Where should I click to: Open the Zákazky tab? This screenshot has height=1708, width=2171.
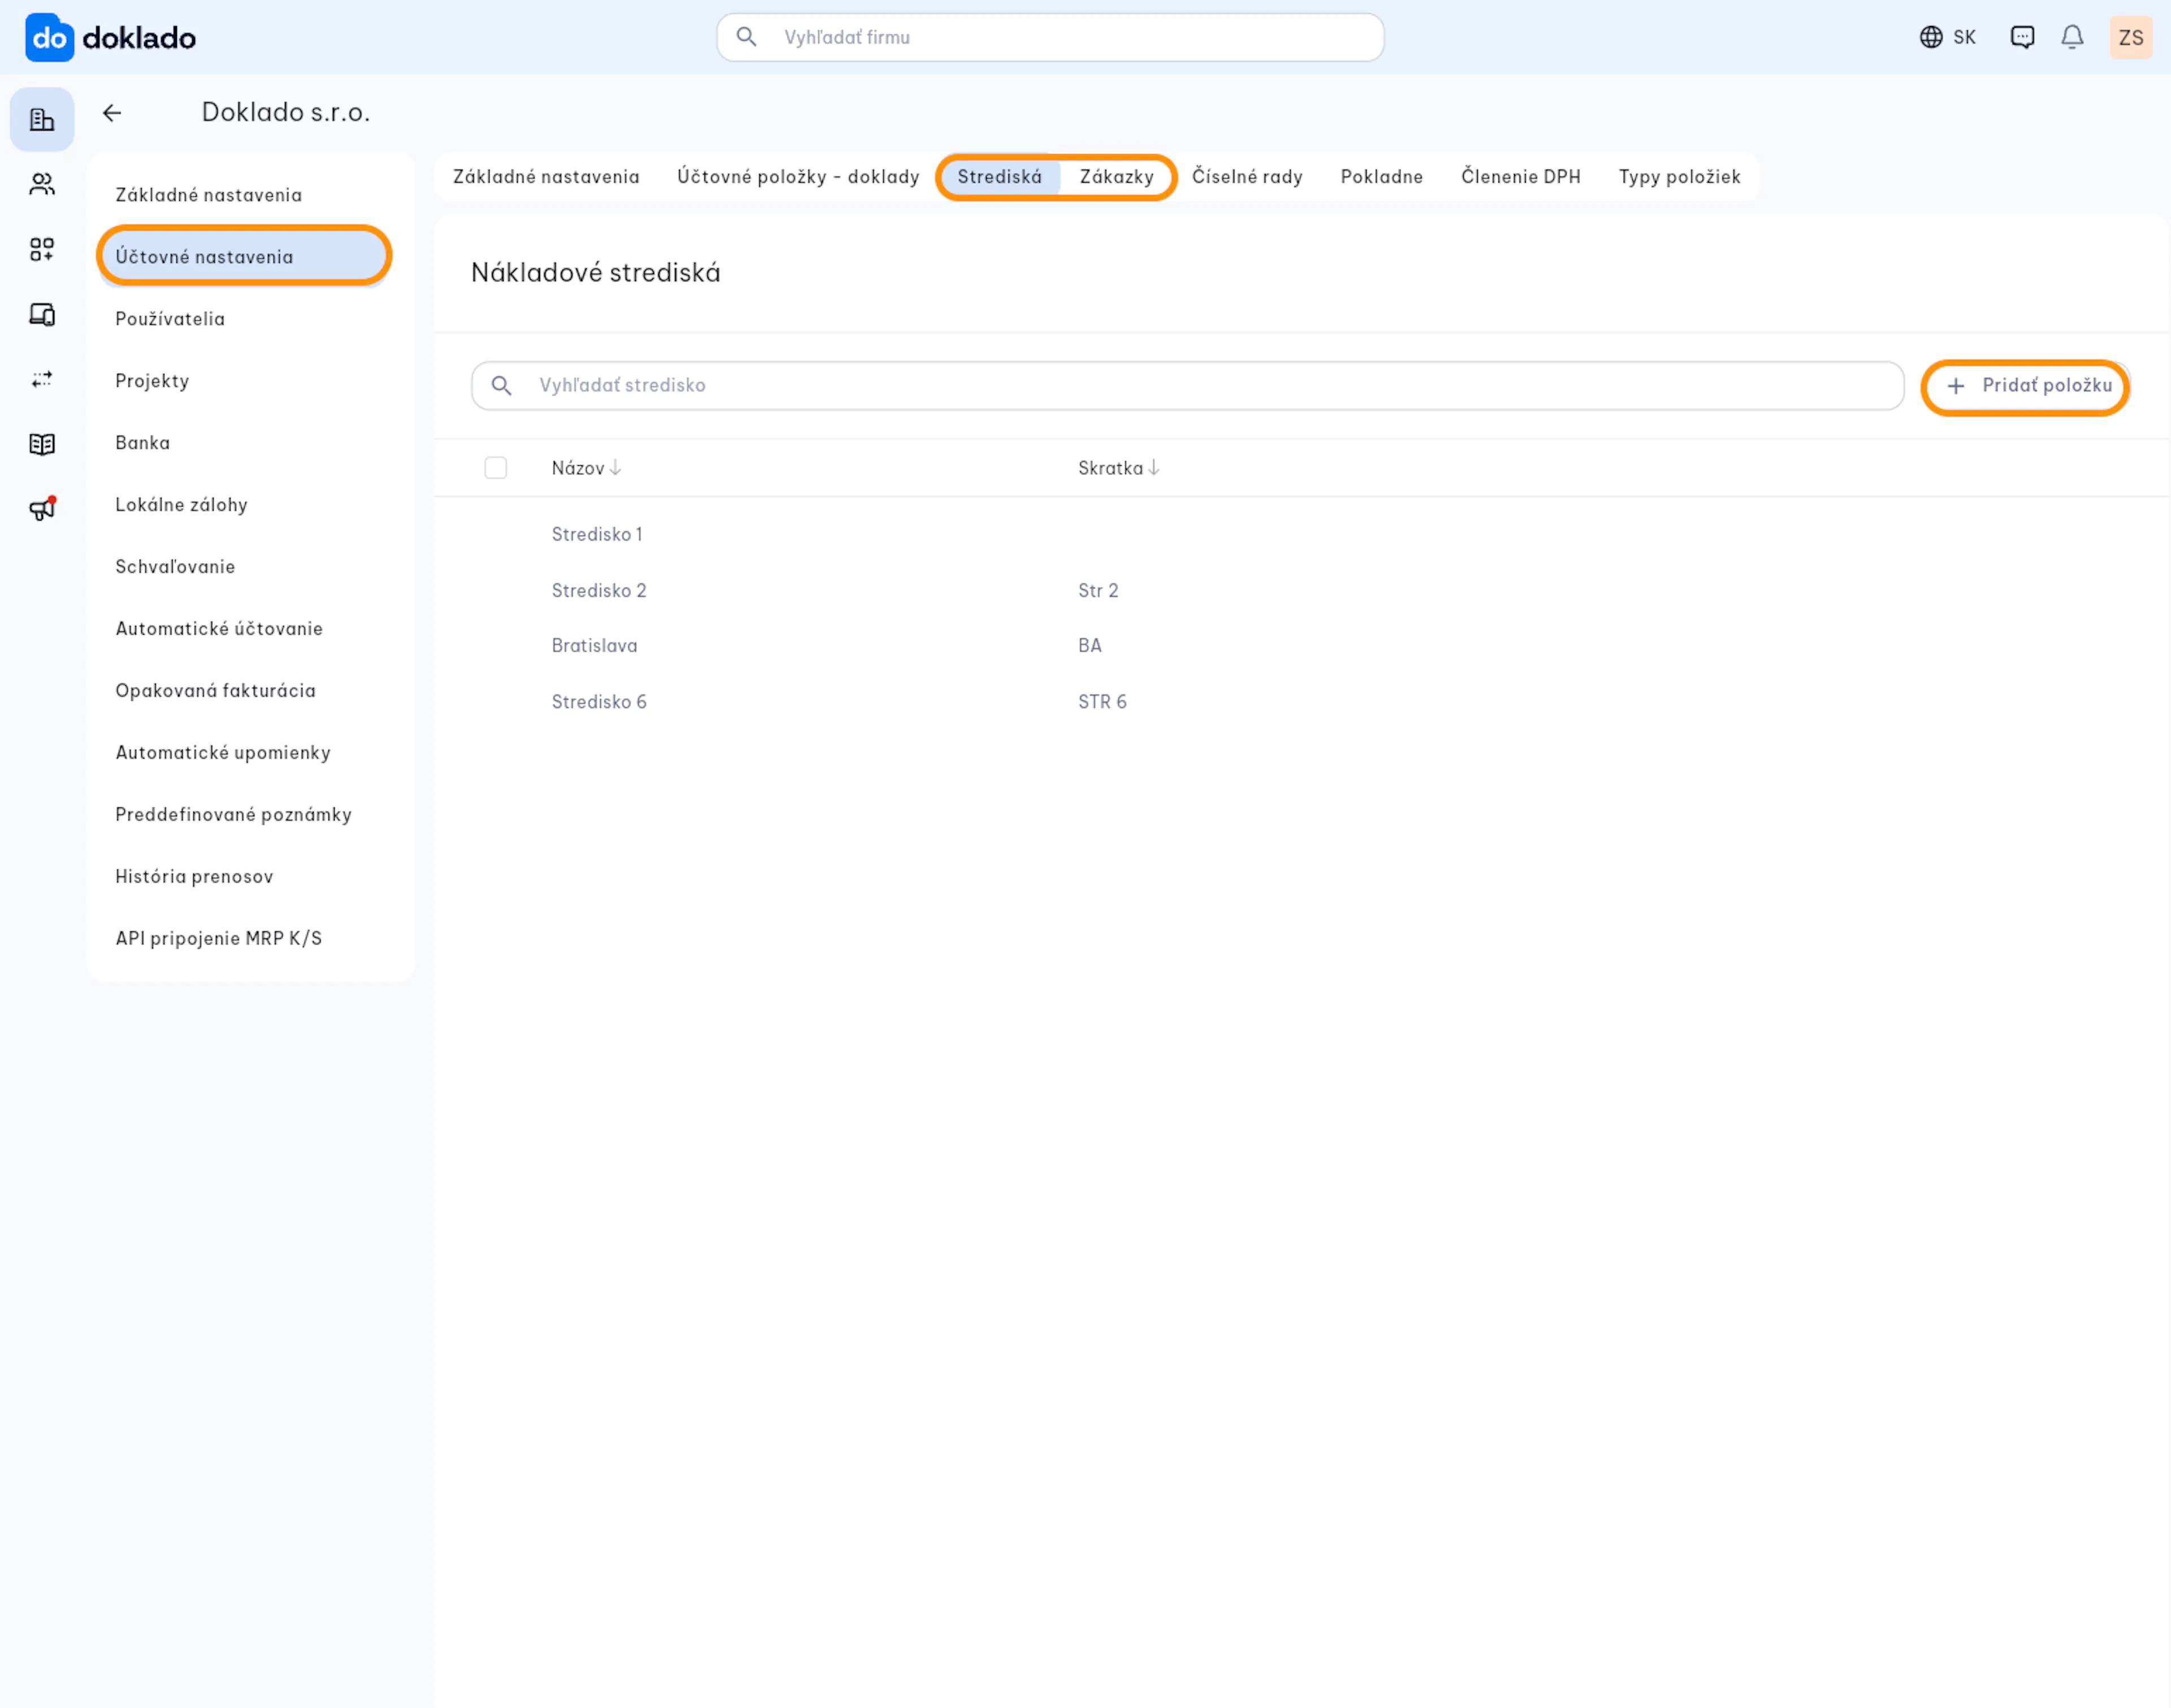[x=1116, y=177]
